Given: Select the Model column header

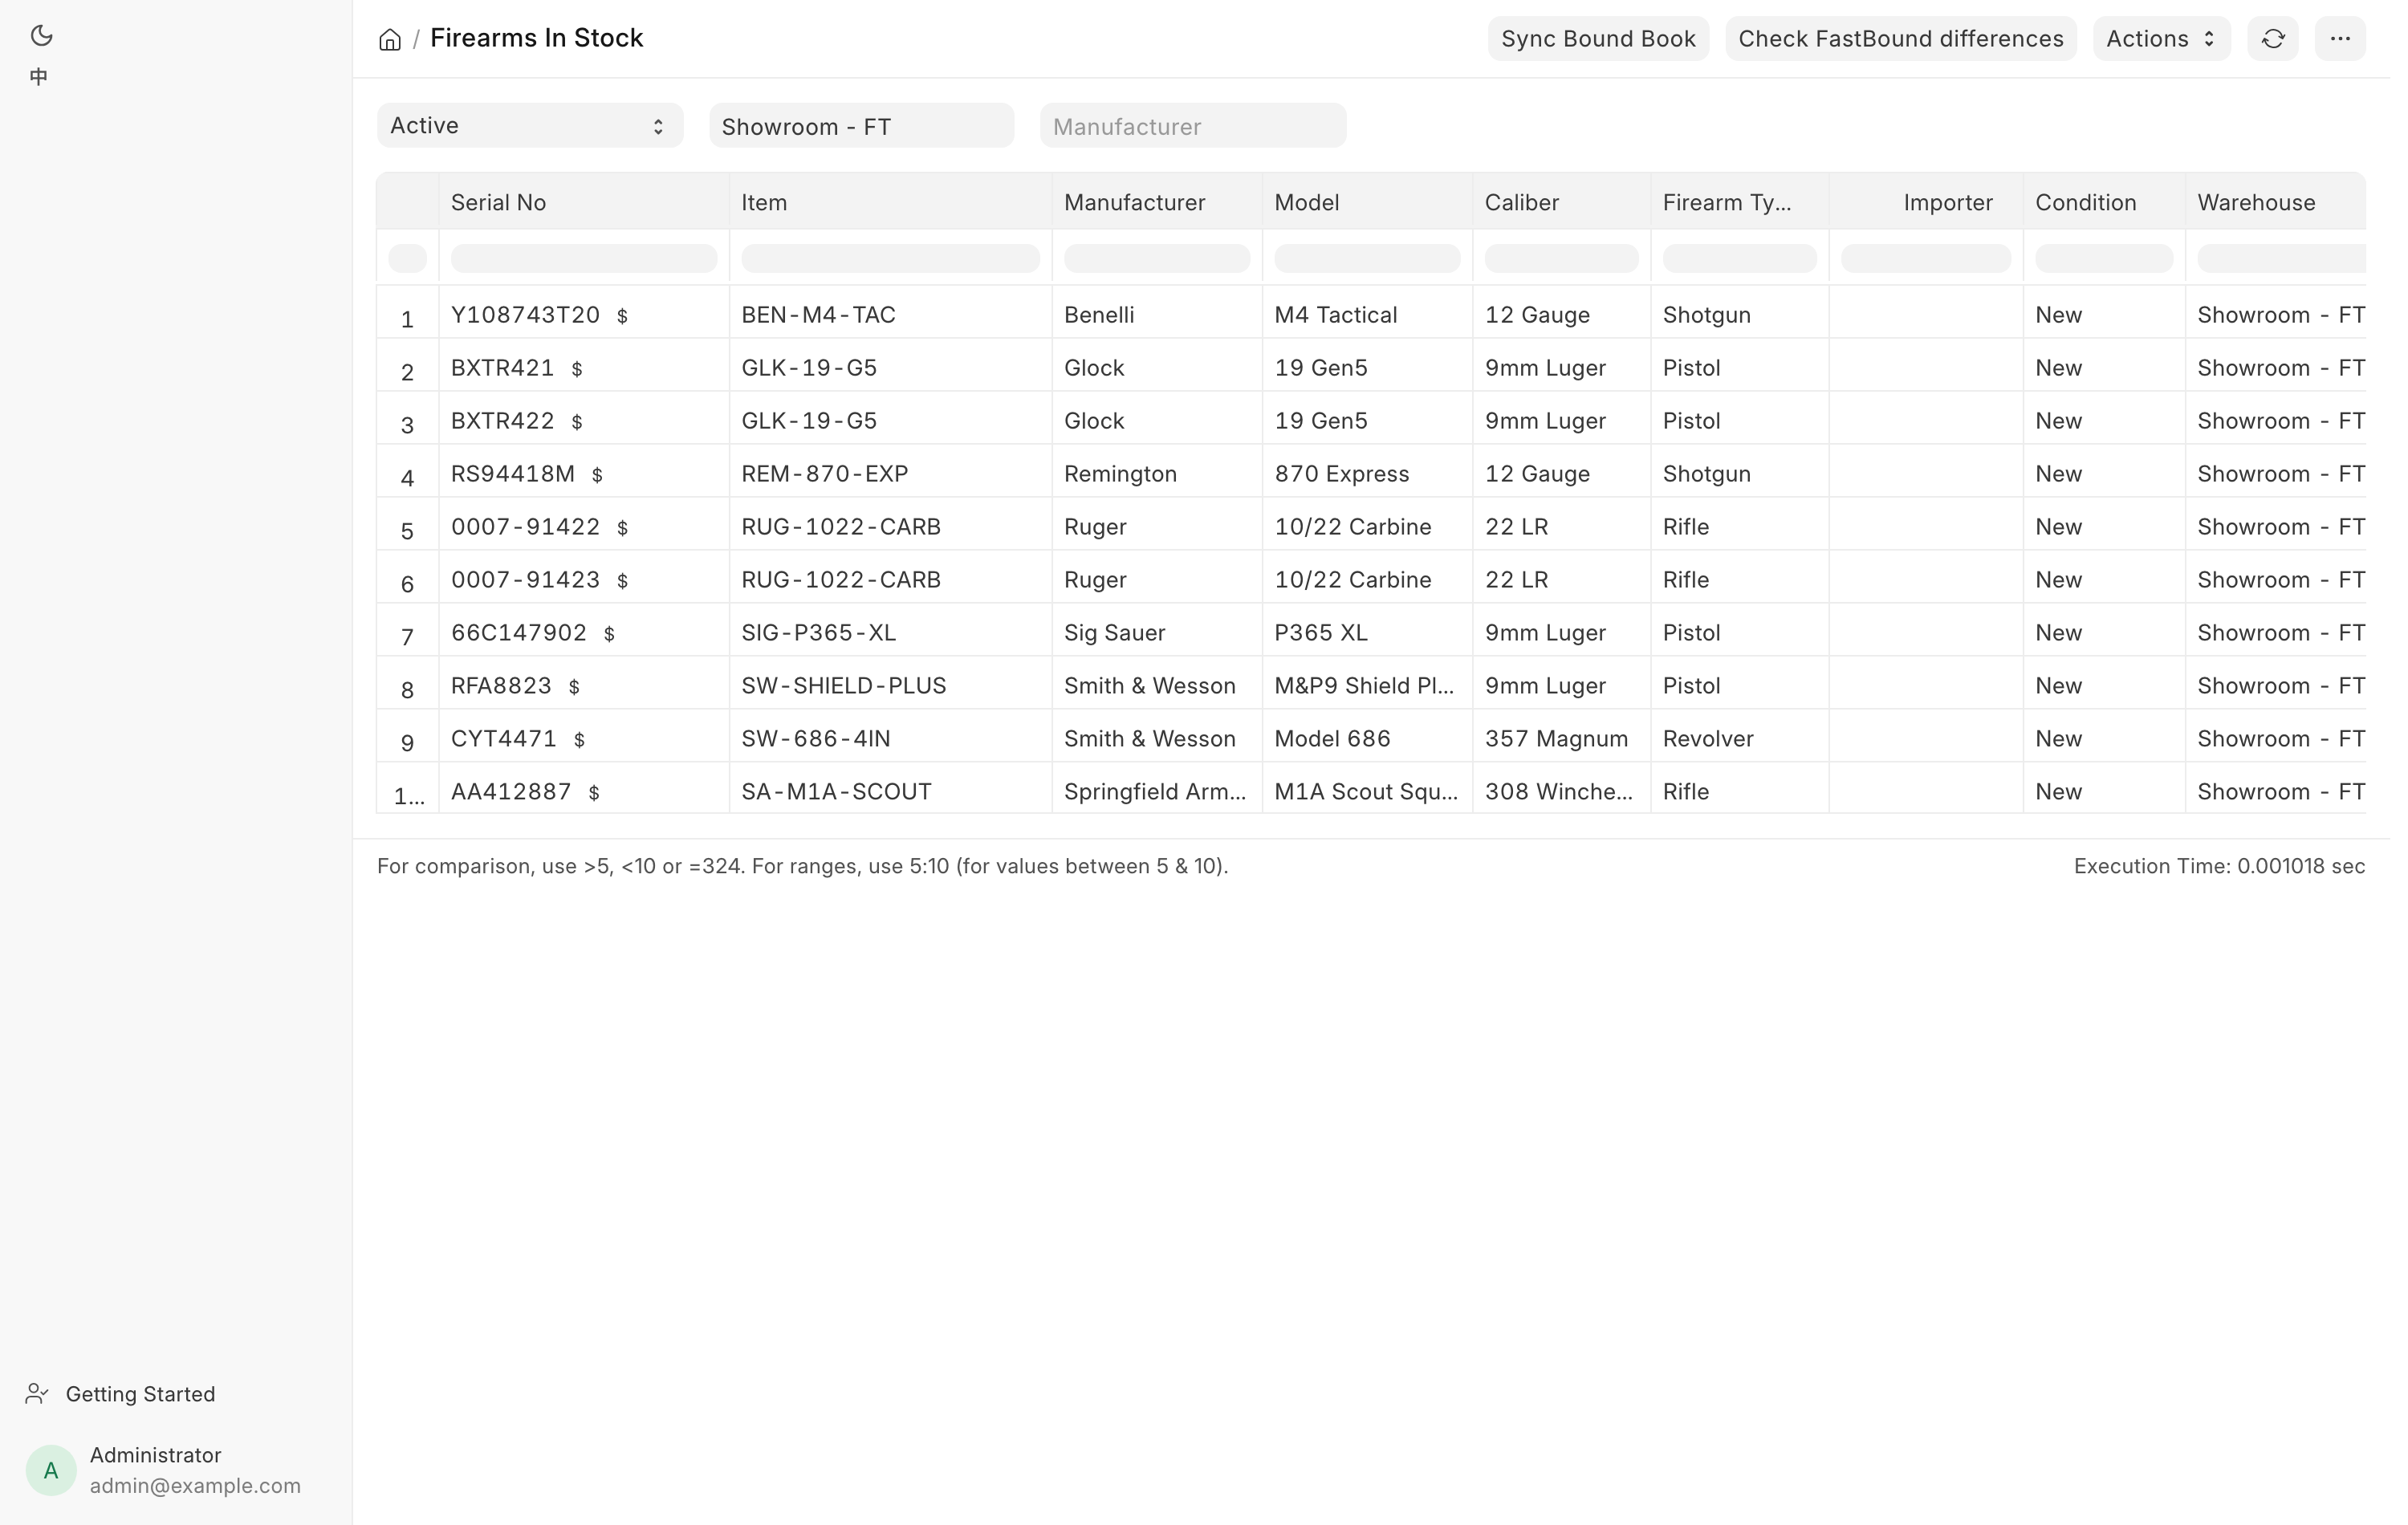Looking at the screenshot, I should pyautogui.click(x=1307, y=203).
